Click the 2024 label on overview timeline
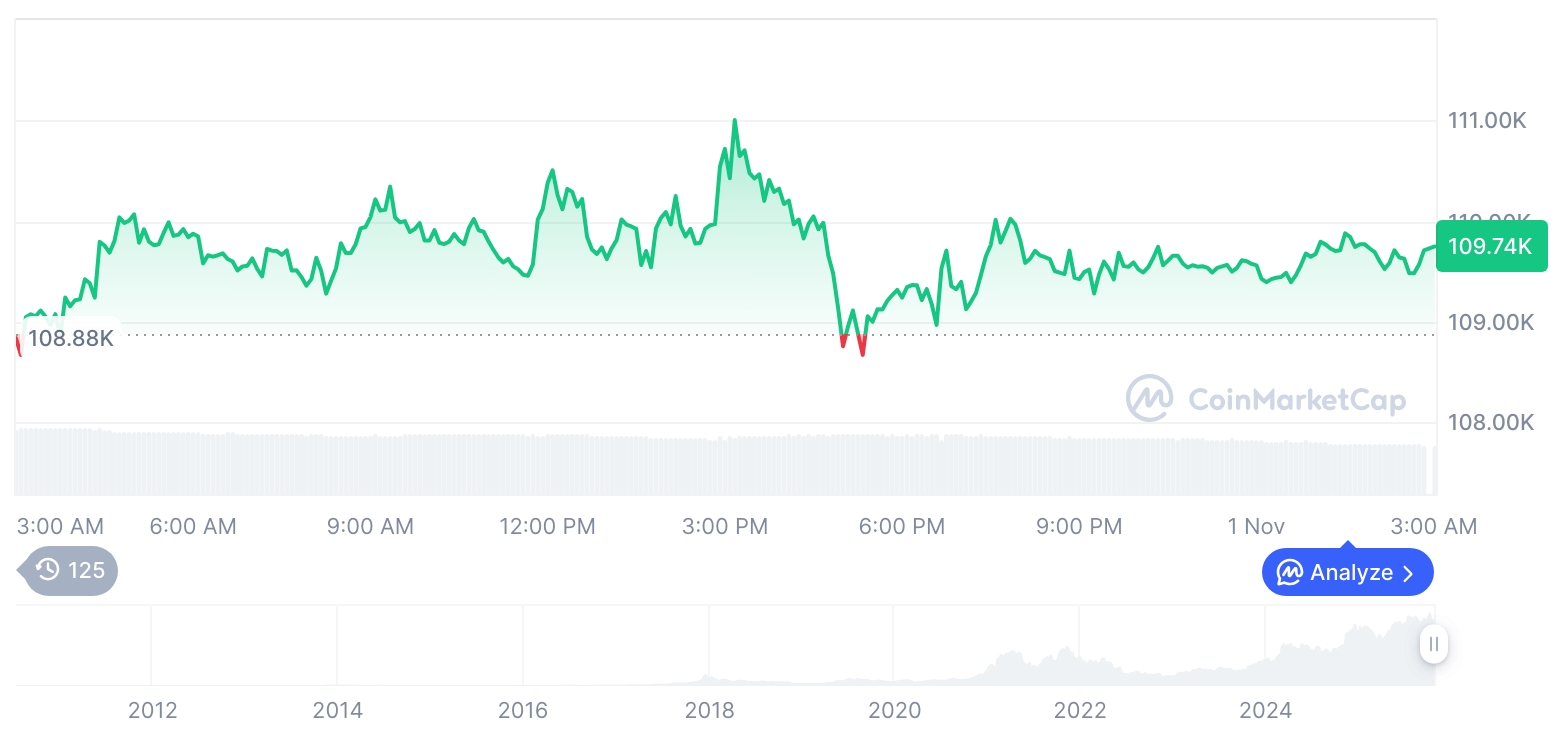The width and height of the screenshot is (1566, 732). click(1265, 710)
